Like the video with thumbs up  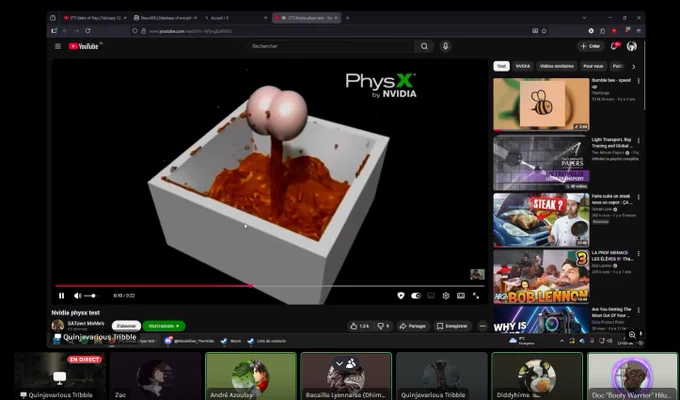[x=360, y=326]
